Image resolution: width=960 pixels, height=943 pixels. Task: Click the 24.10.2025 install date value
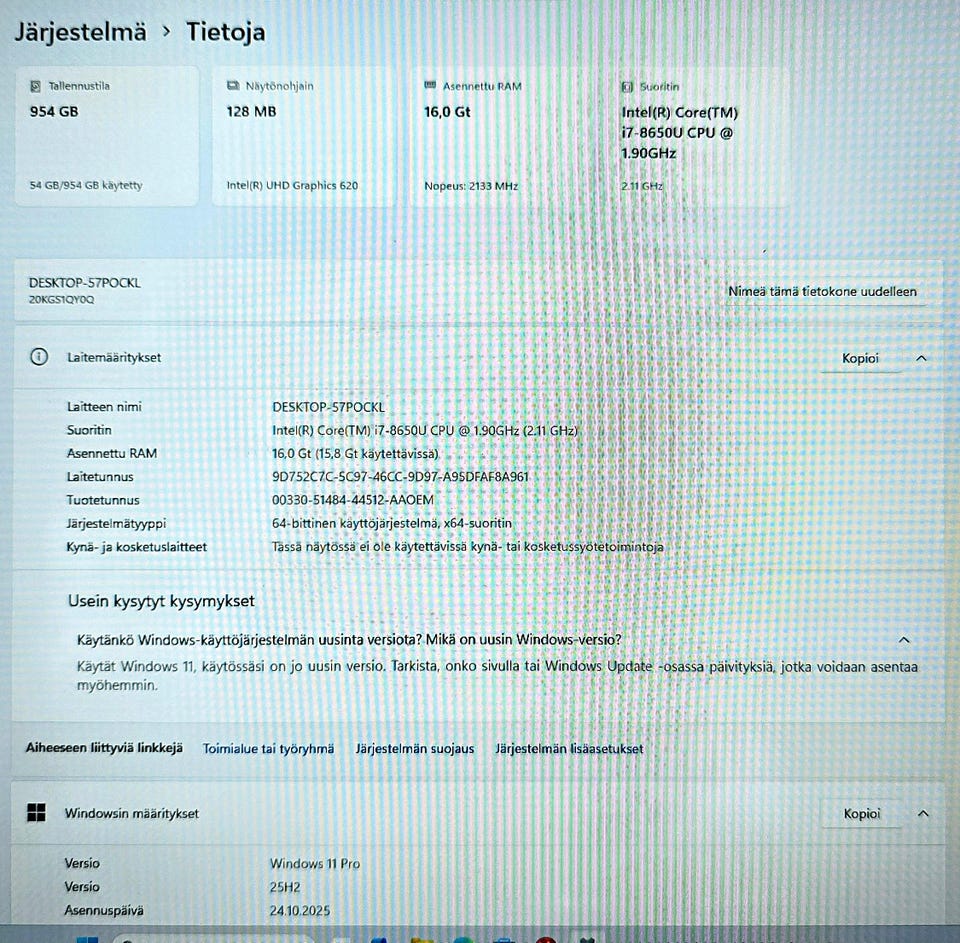pos(299,911)
